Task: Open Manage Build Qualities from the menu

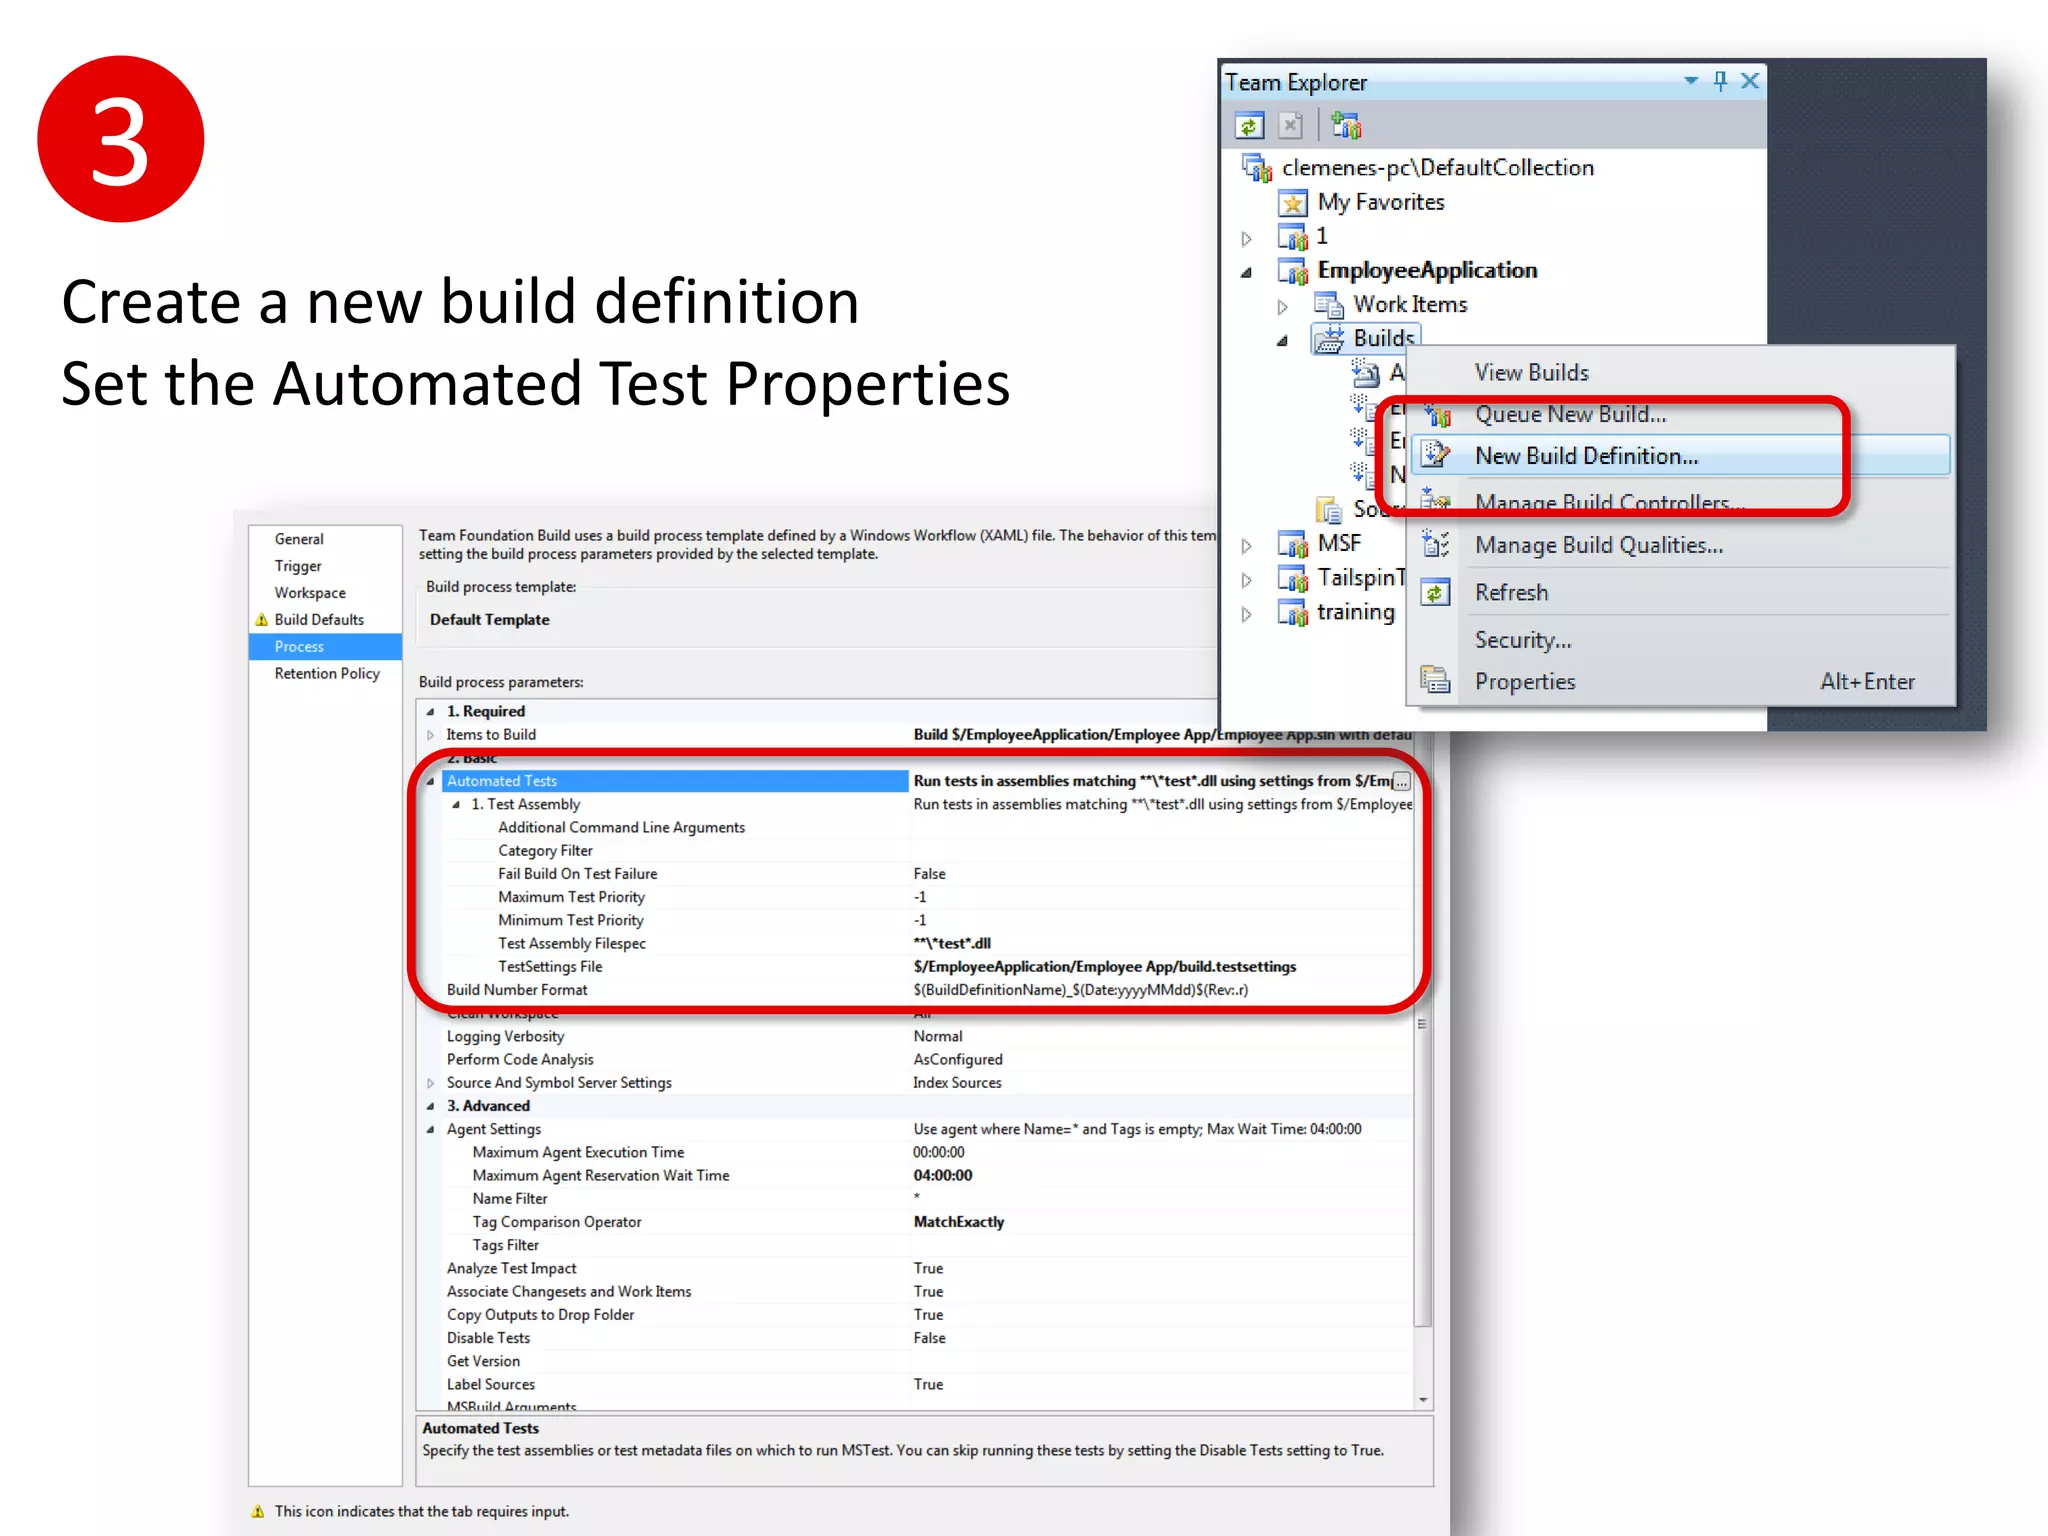Action: coord(1599,545)
